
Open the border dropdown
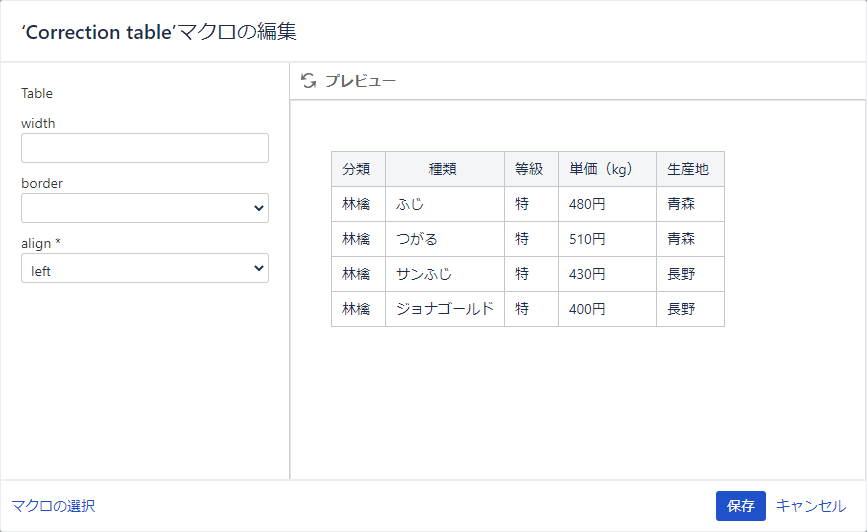coord(145,208)
